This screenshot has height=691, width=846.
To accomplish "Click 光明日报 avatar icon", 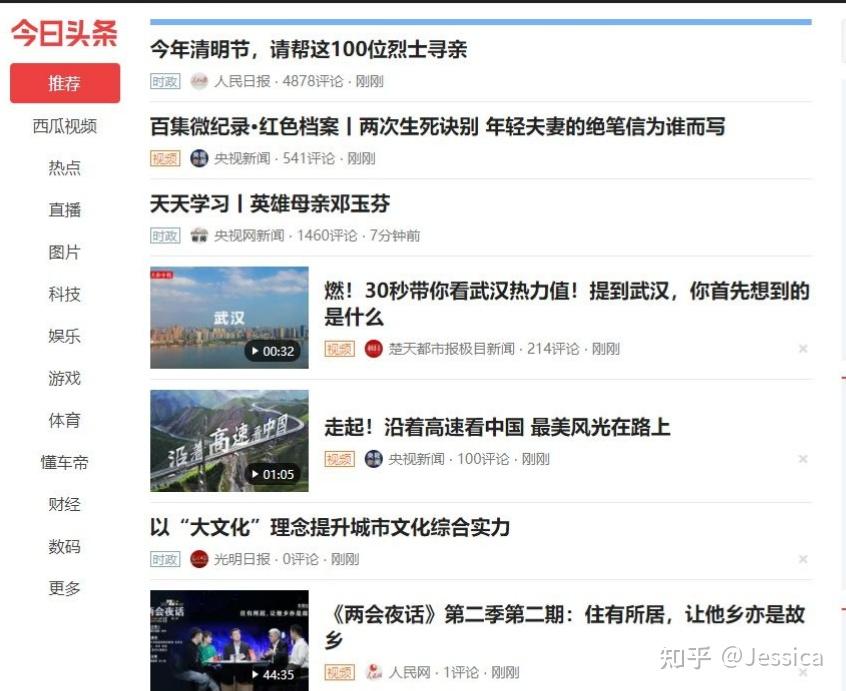I will click(199, 559).
